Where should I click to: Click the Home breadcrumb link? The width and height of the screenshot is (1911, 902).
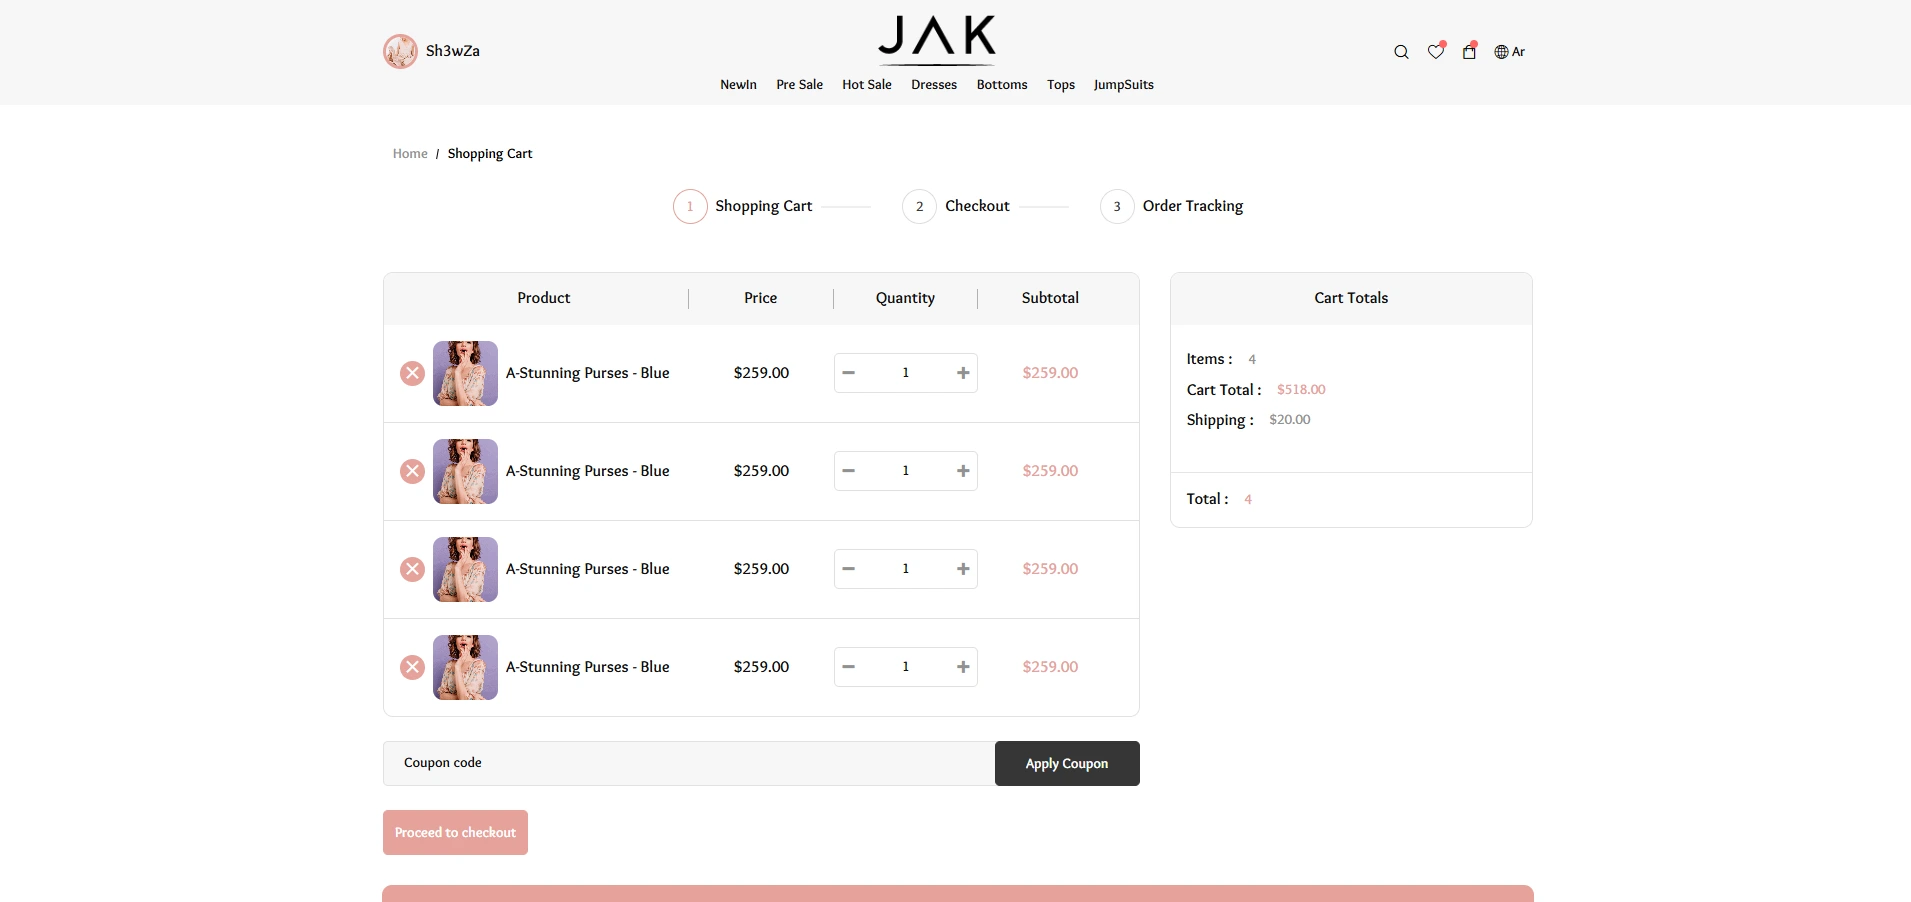tap(410, 154)
